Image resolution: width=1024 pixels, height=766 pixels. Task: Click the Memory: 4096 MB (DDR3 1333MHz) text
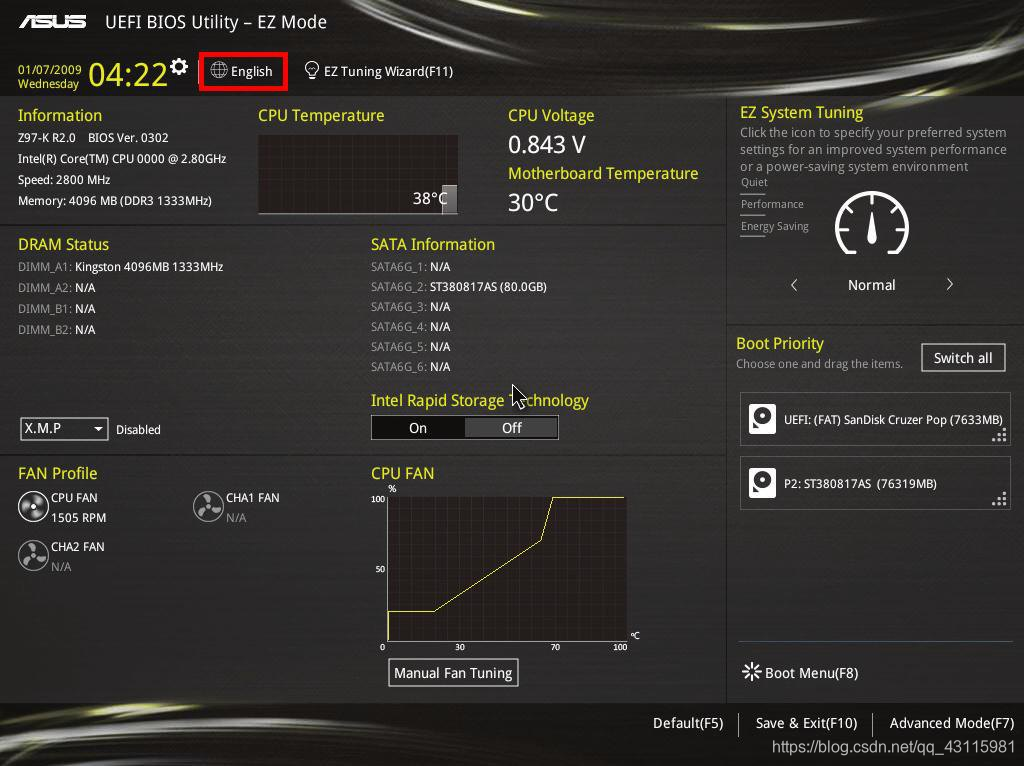tap(115, 200)
